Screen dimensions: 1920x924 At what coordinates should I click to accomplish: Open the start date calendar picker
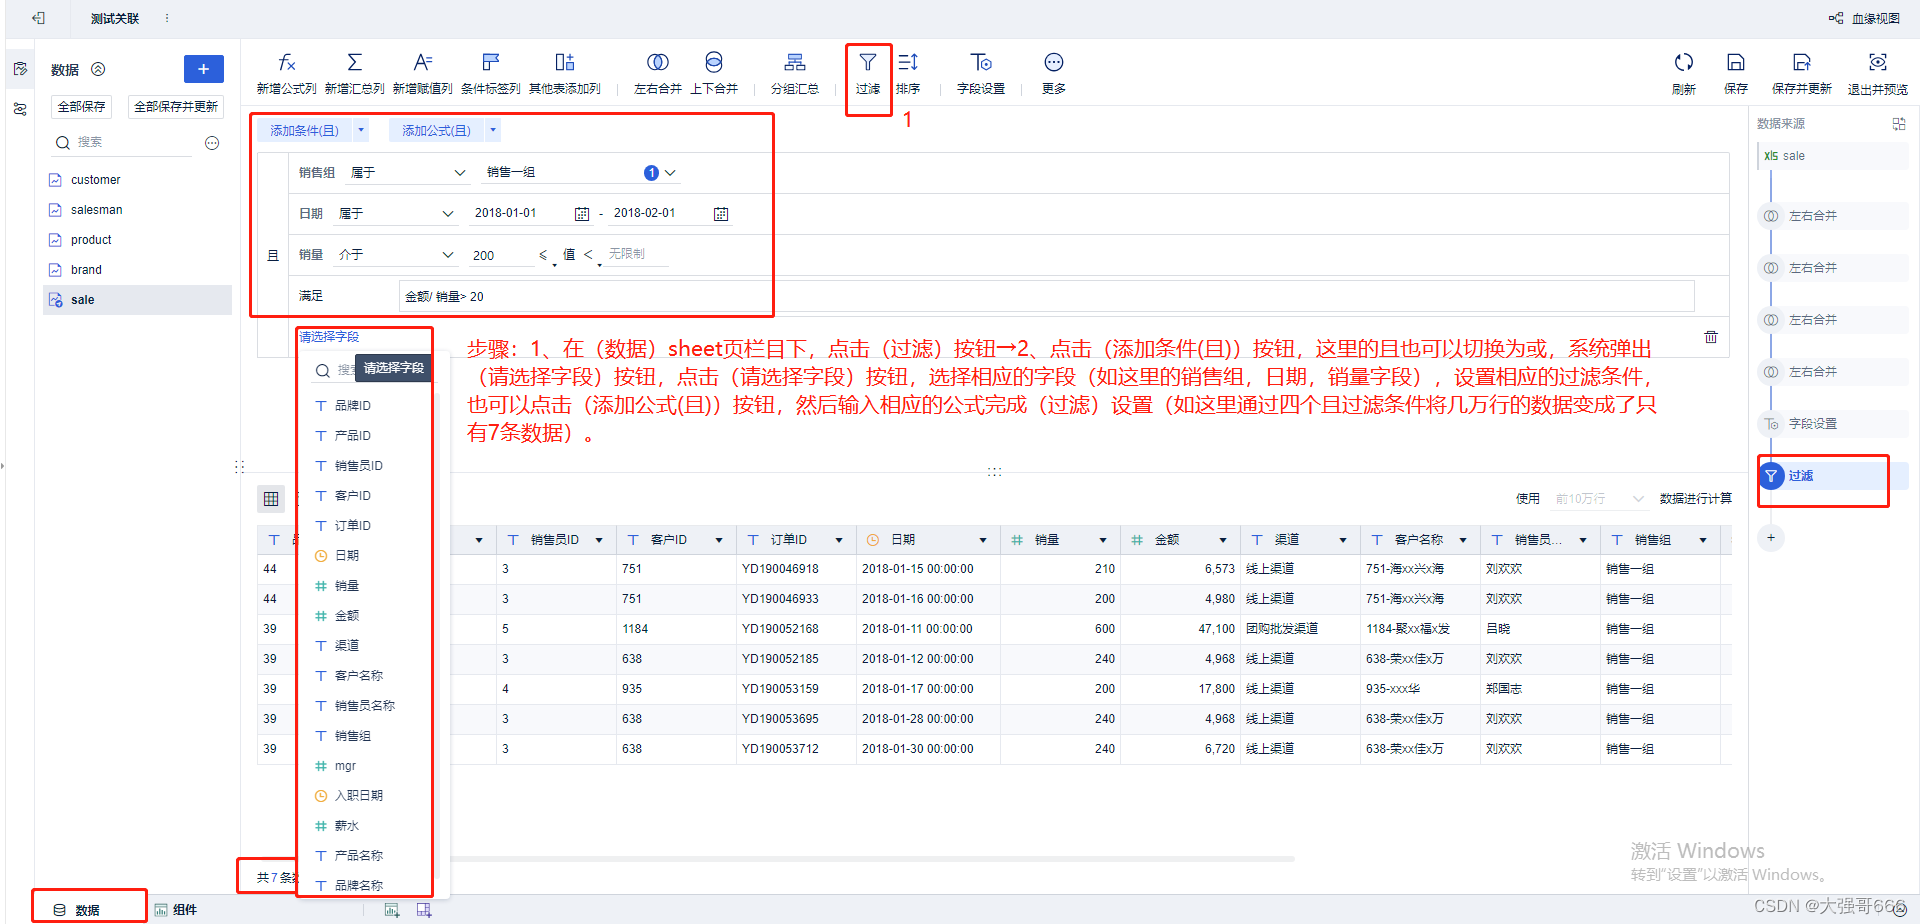582,214
